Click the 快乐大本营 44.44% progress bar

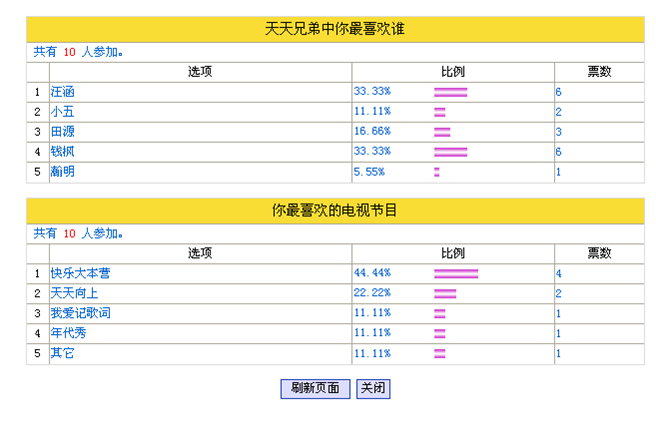pyautogui.click(x=456, y=273)
